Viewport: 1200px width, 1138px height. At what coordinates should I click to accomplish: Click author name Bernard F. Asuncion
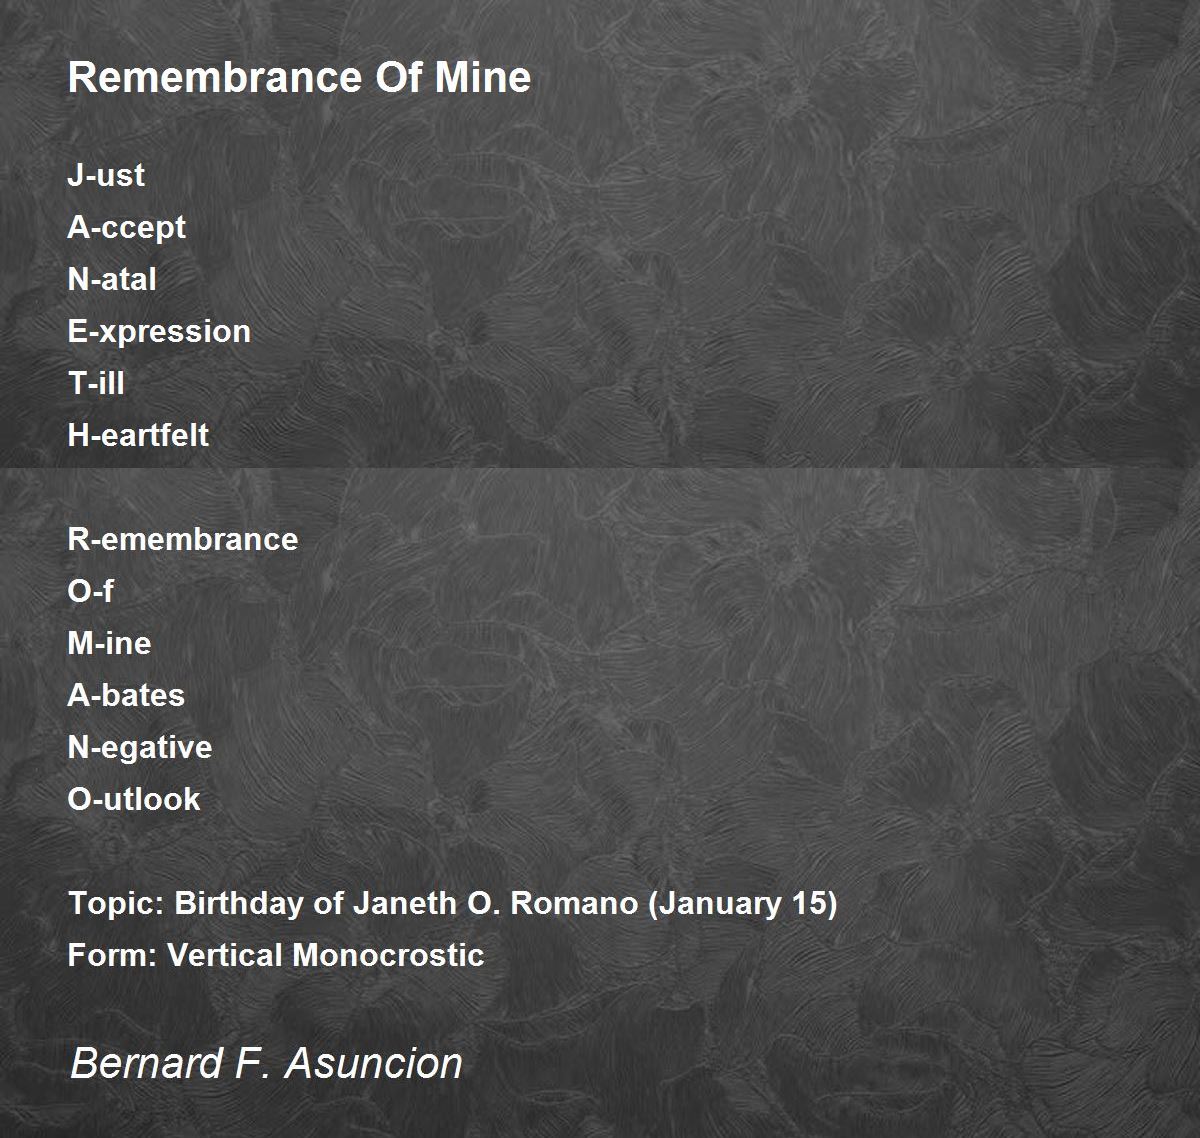(x=267, y=1063)
